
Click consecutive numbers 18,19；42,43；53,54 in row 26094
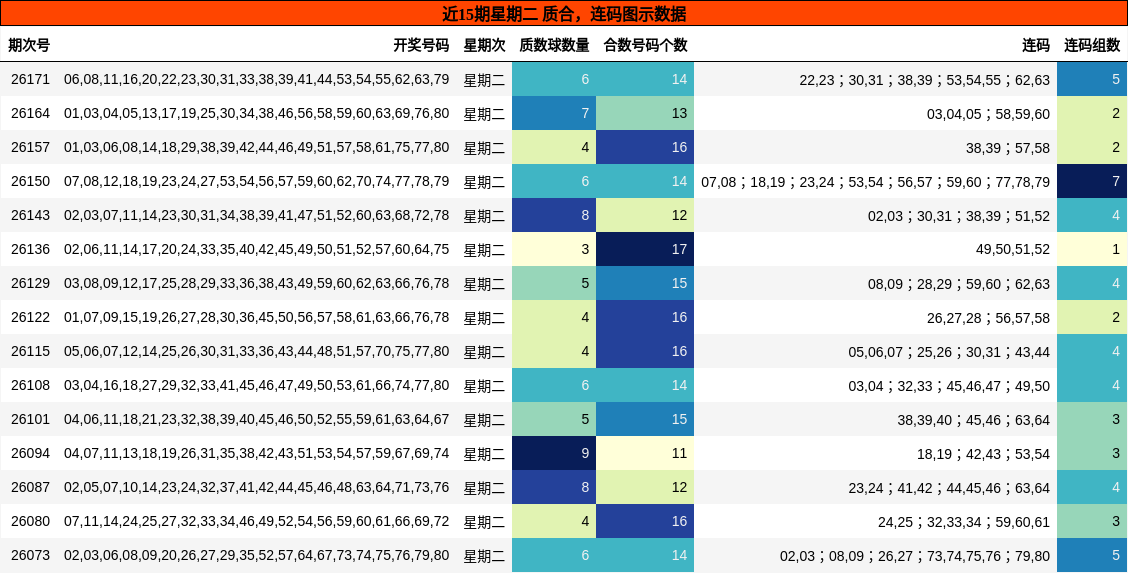click(983, 454)
